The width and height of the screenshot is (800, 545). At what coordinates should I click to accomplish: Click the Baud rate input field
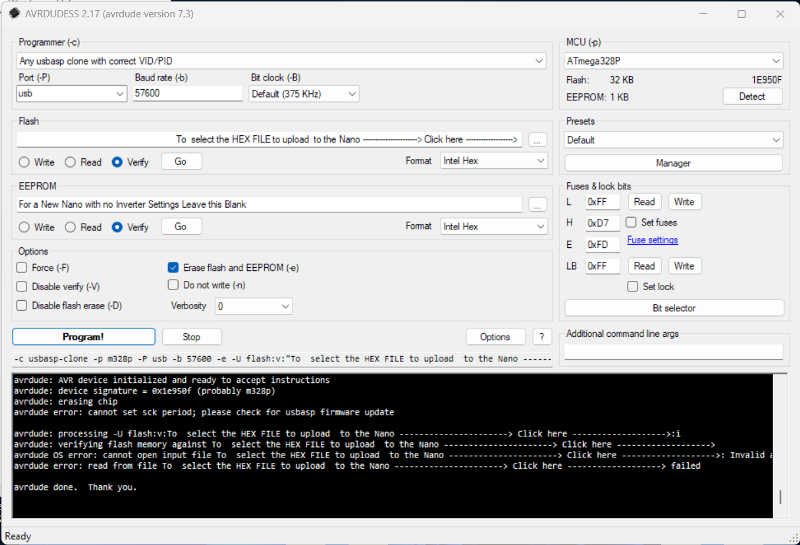tap(187, 94)
